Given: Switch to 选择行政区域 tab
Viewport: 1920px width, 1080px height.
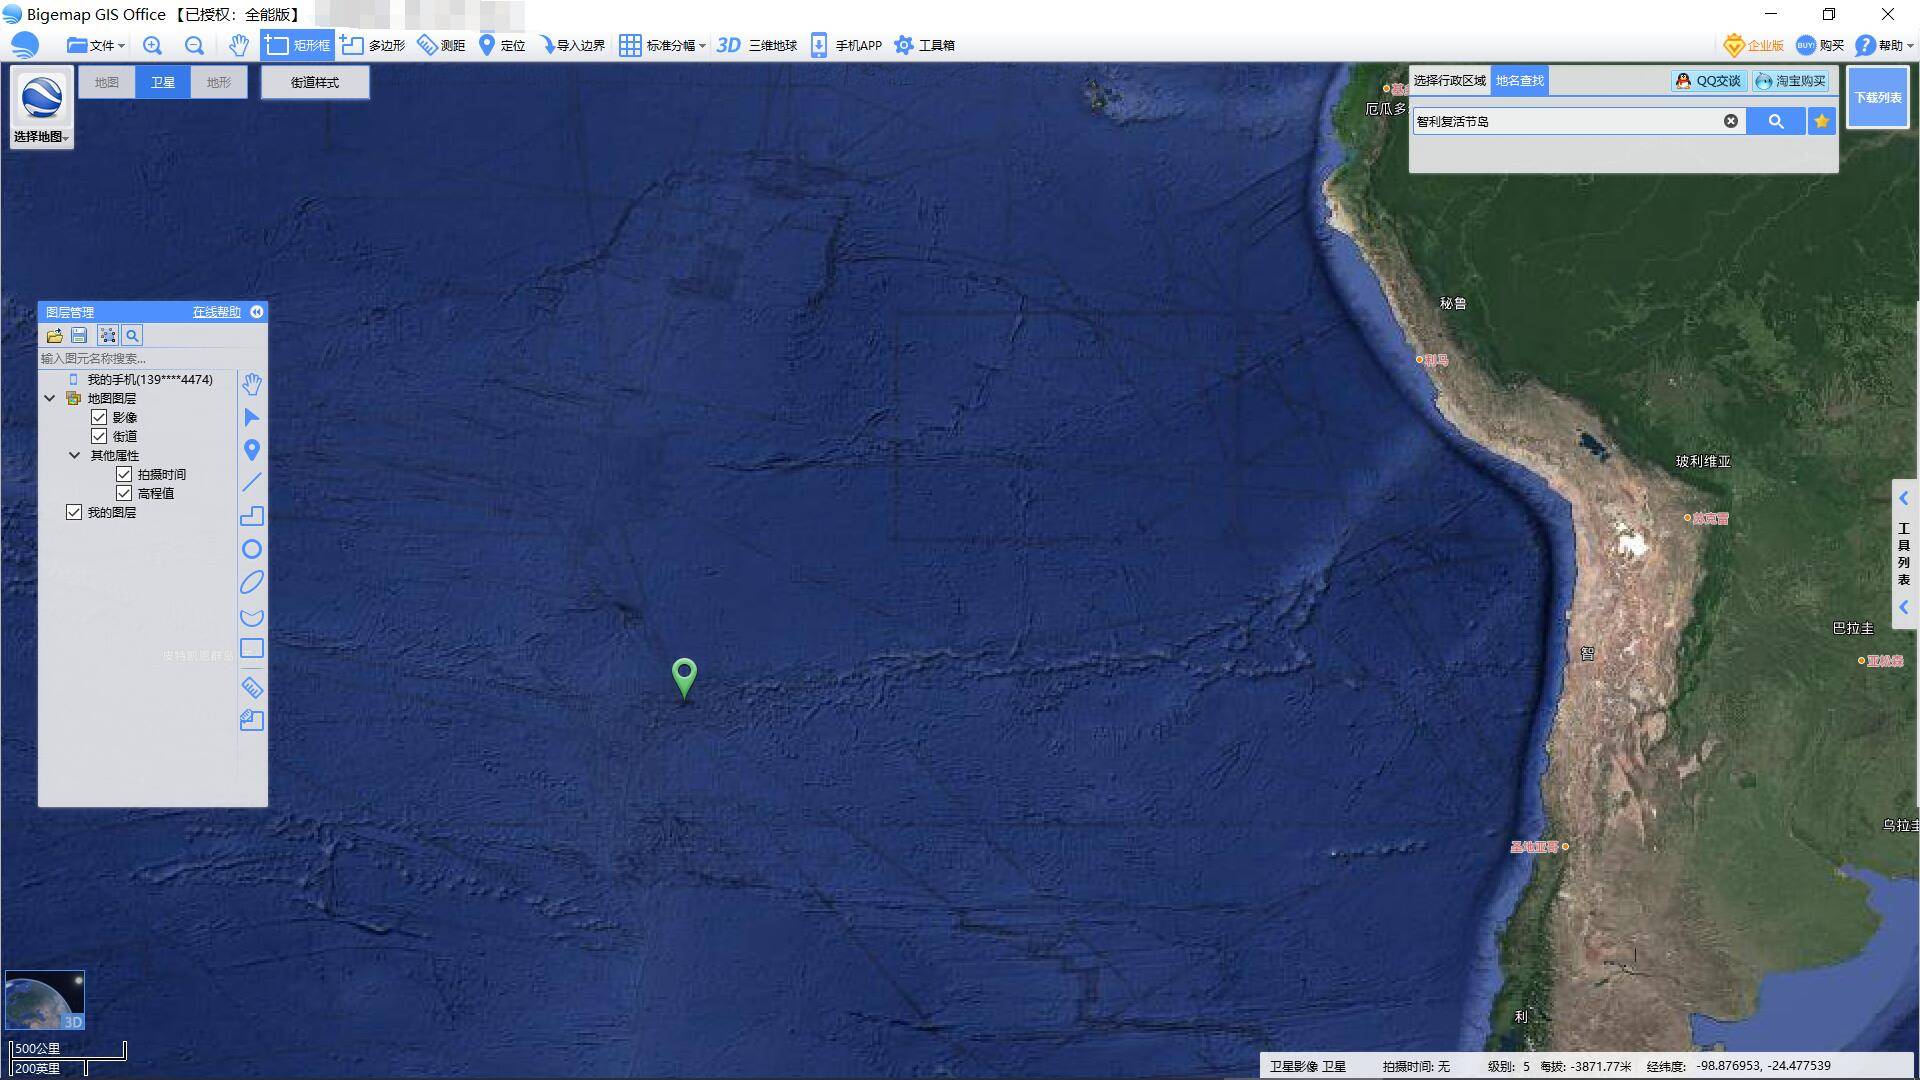Looking at the screenshot, I should pyautogui.click(x=1449, y=81).
